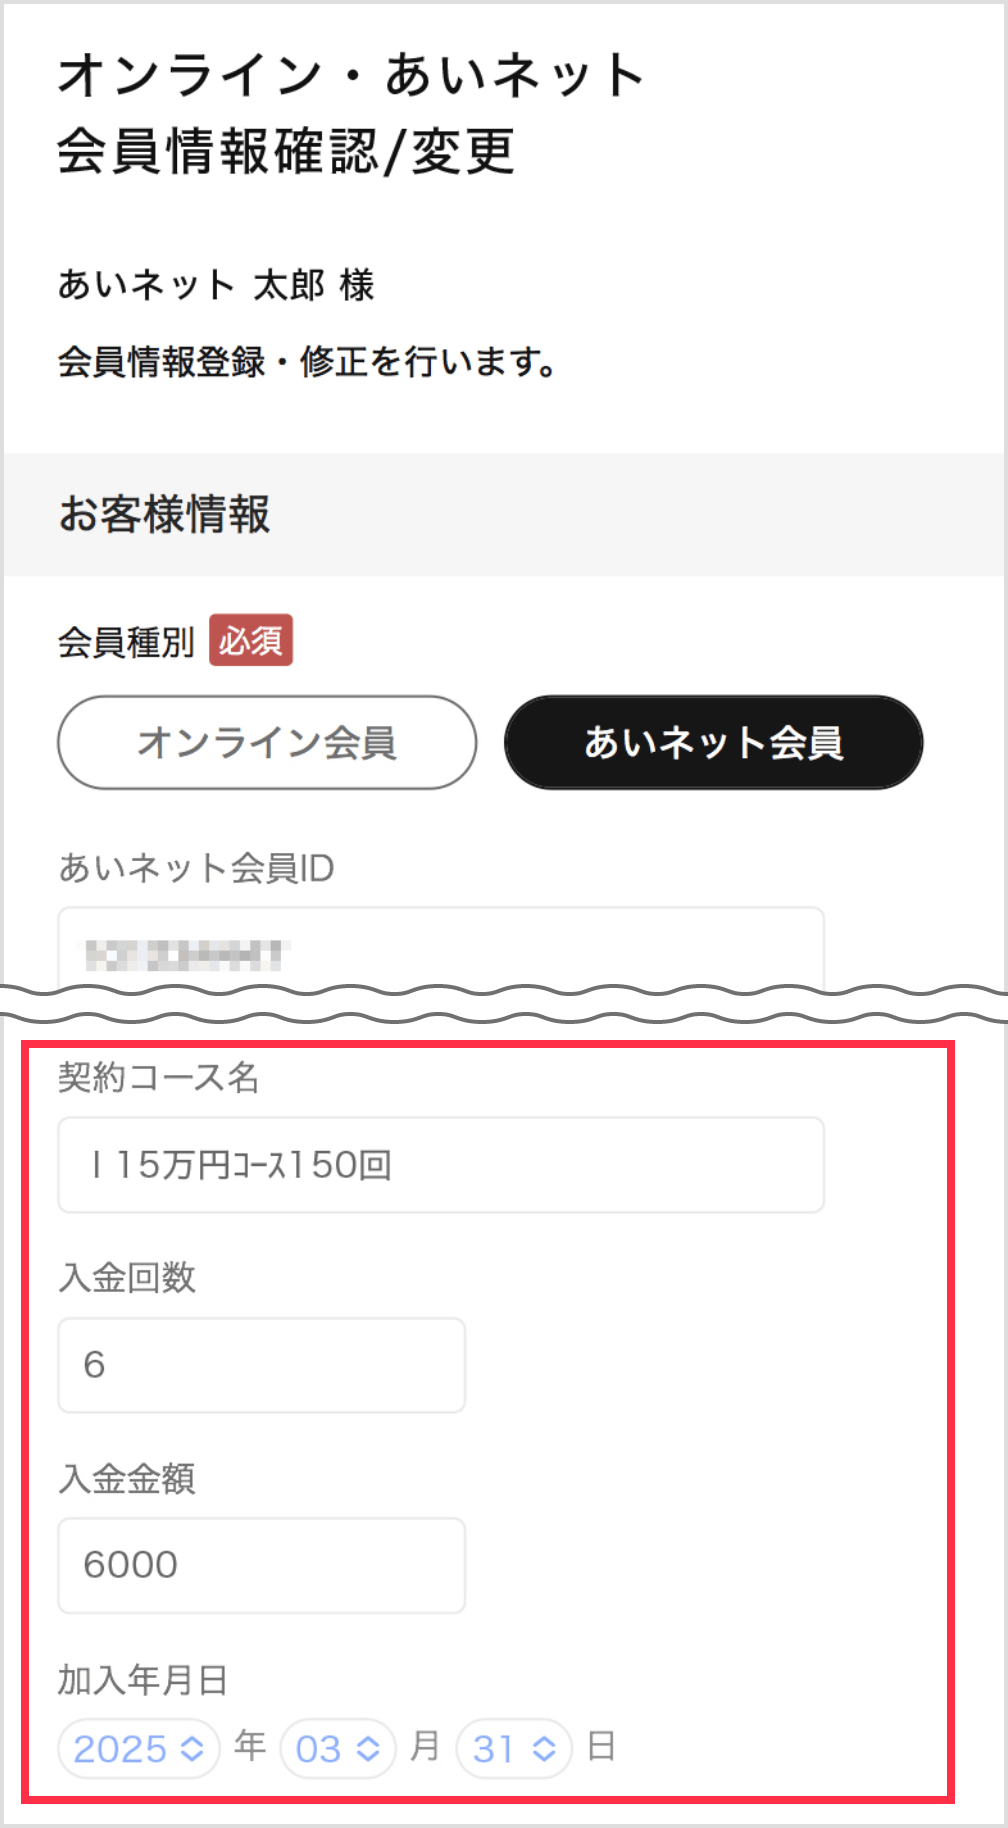Click the 入金回数 field containing 6

(262, 1365)
